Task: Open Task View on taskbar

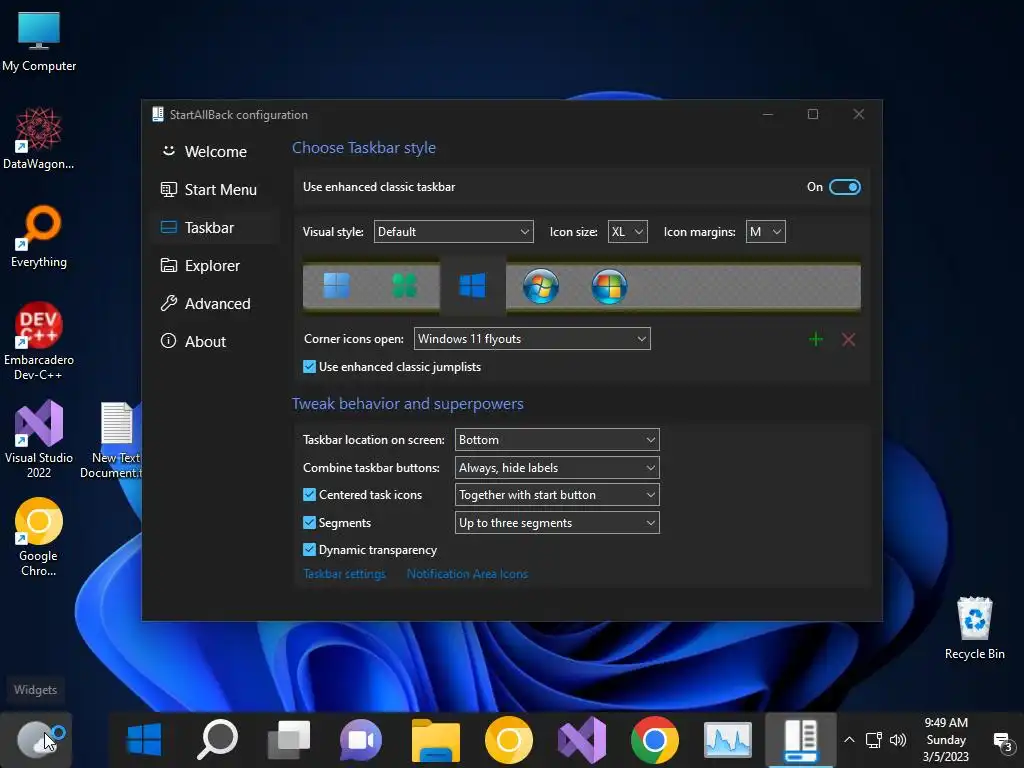Action: coord(289,740)
